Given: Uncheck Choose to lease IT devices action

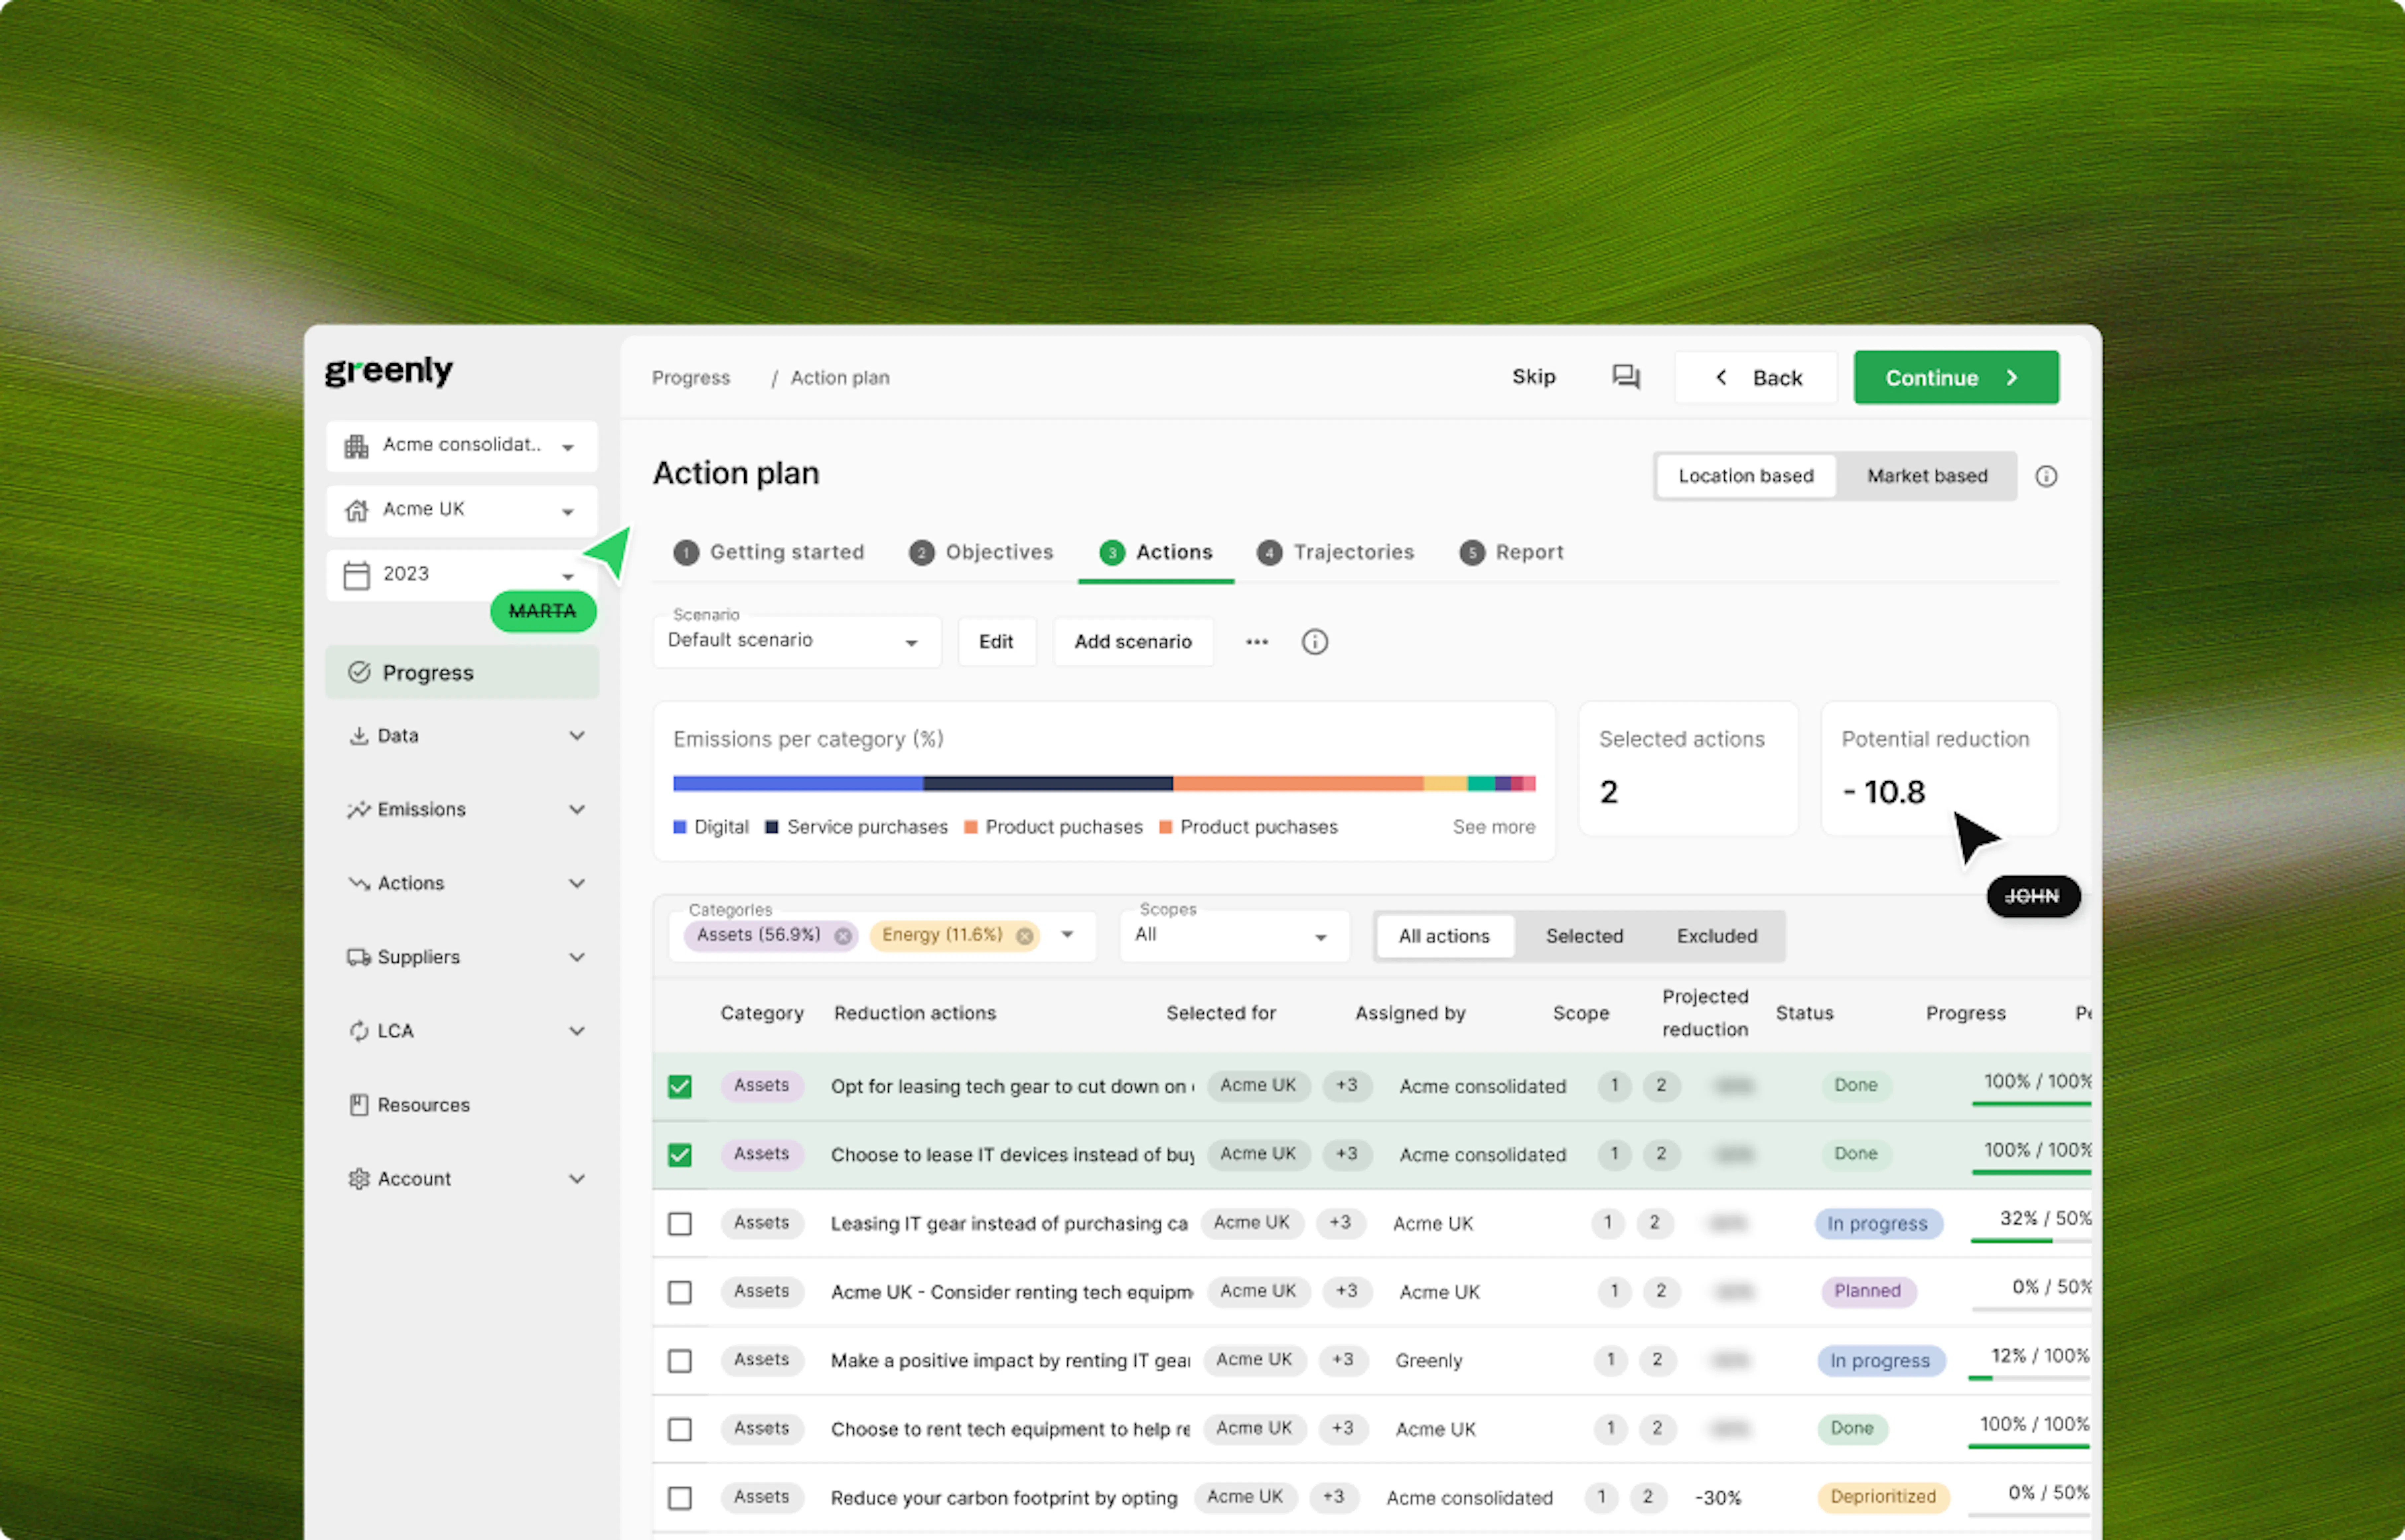Looking at the screenshot, I should click(680, 1155).
